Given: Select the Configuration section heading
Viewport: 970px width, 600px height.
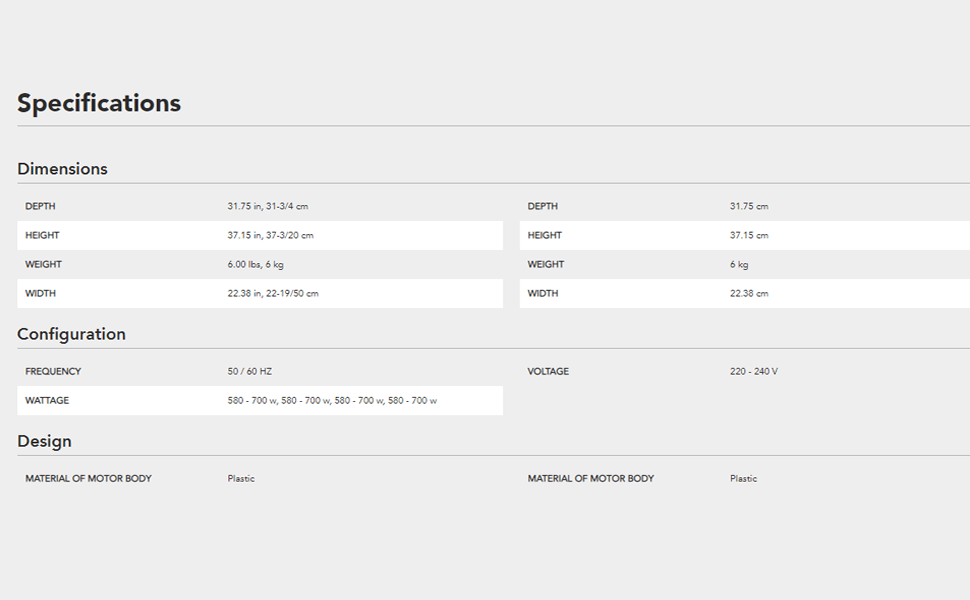Looking at the screenshot, I should (71, 334).
